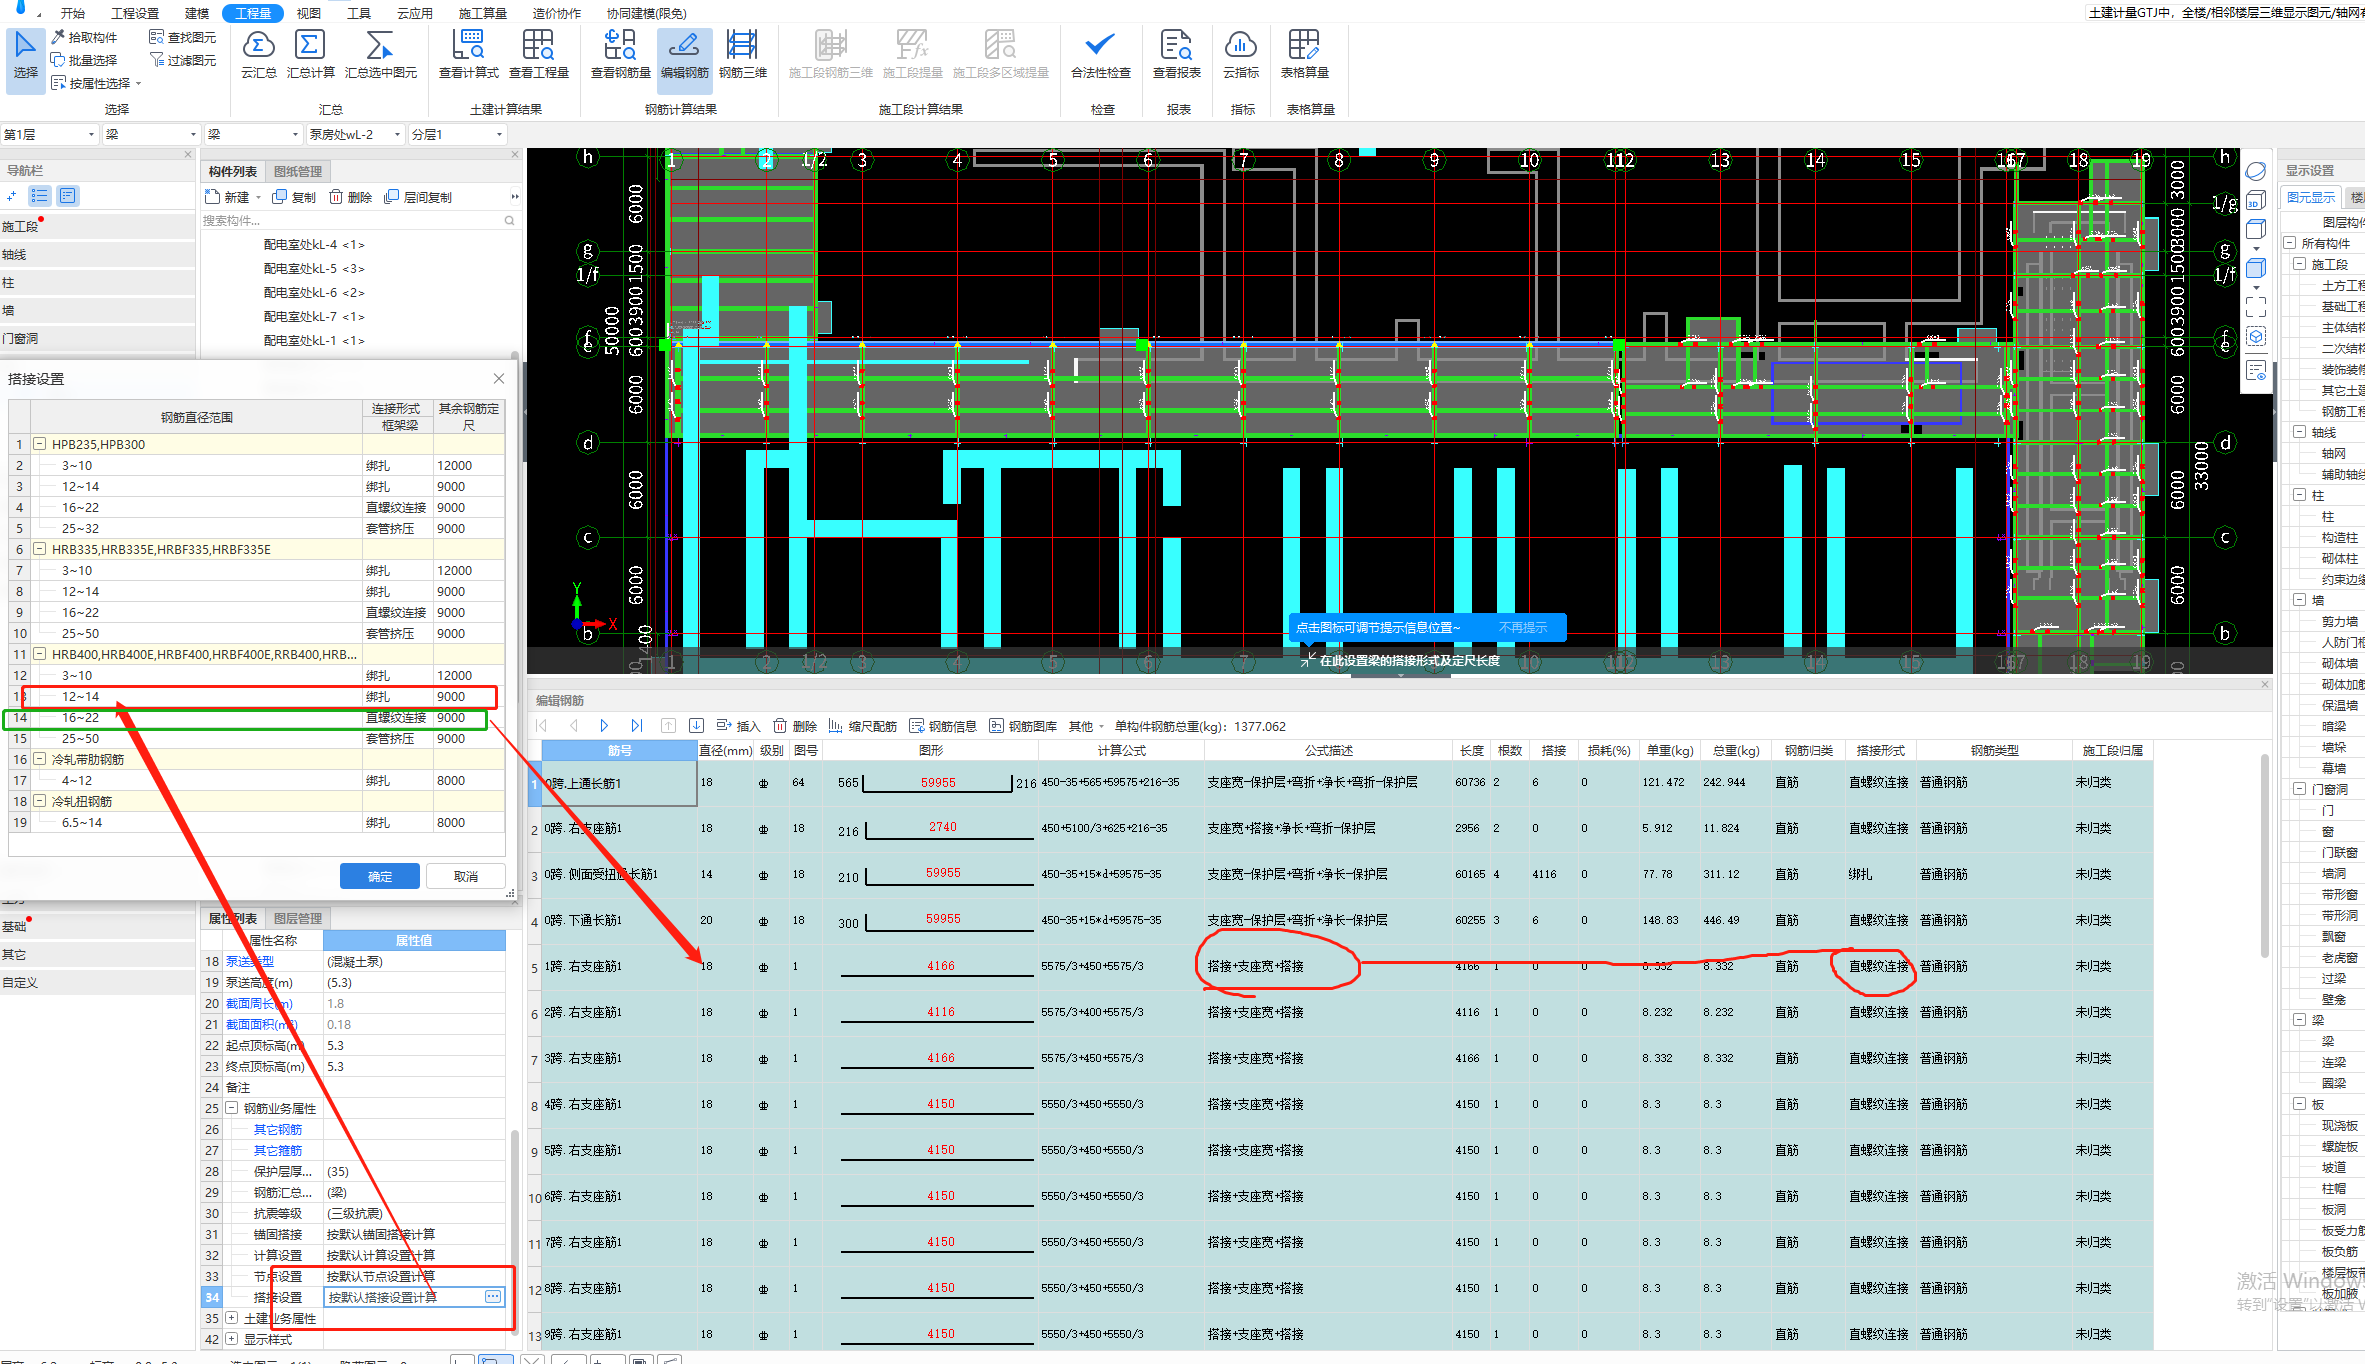The height and width of the screenshot is (1364, 2365).
Task: Expand 土建业务属性 property group
Action: point(232,1317)
